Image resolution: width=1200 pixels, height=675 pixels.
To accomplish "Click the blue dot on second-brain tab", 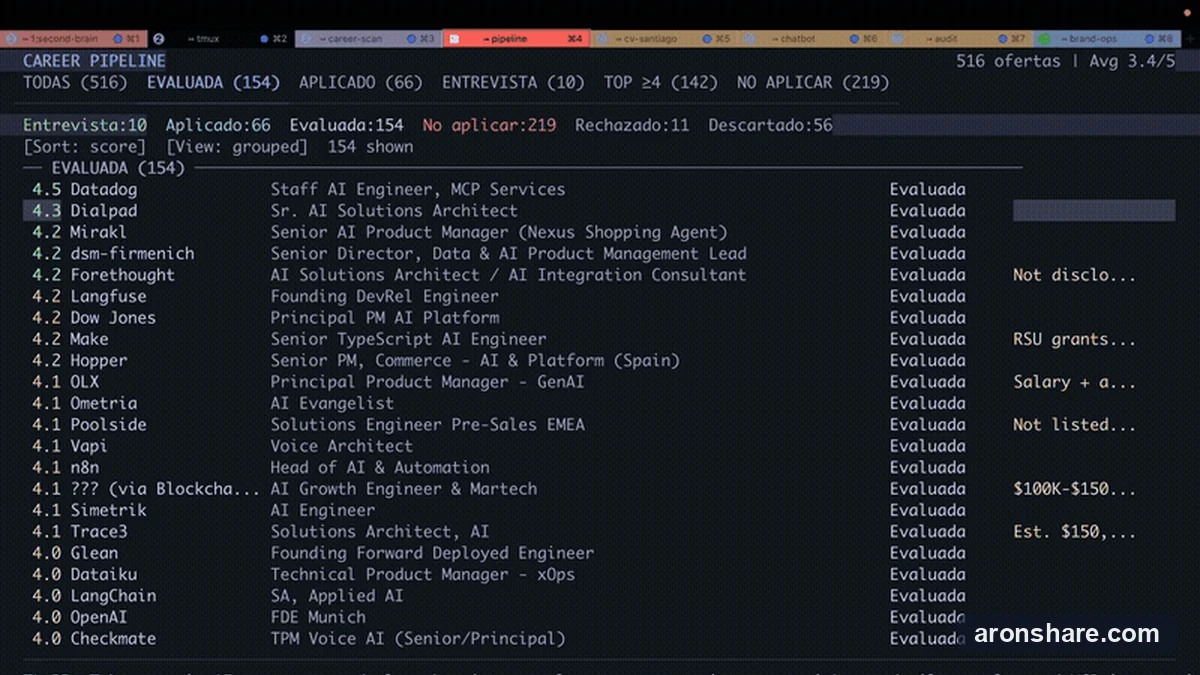I will [x=117, y=39].
